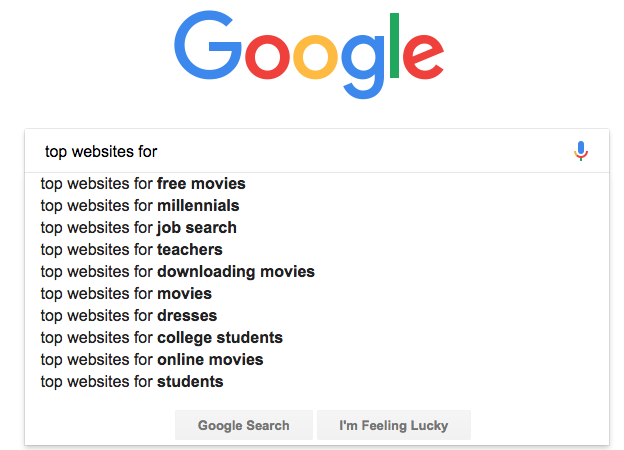Click the microphone voice search icon
Viewport: 624px width, 450px height.
[x=581, y=151]
